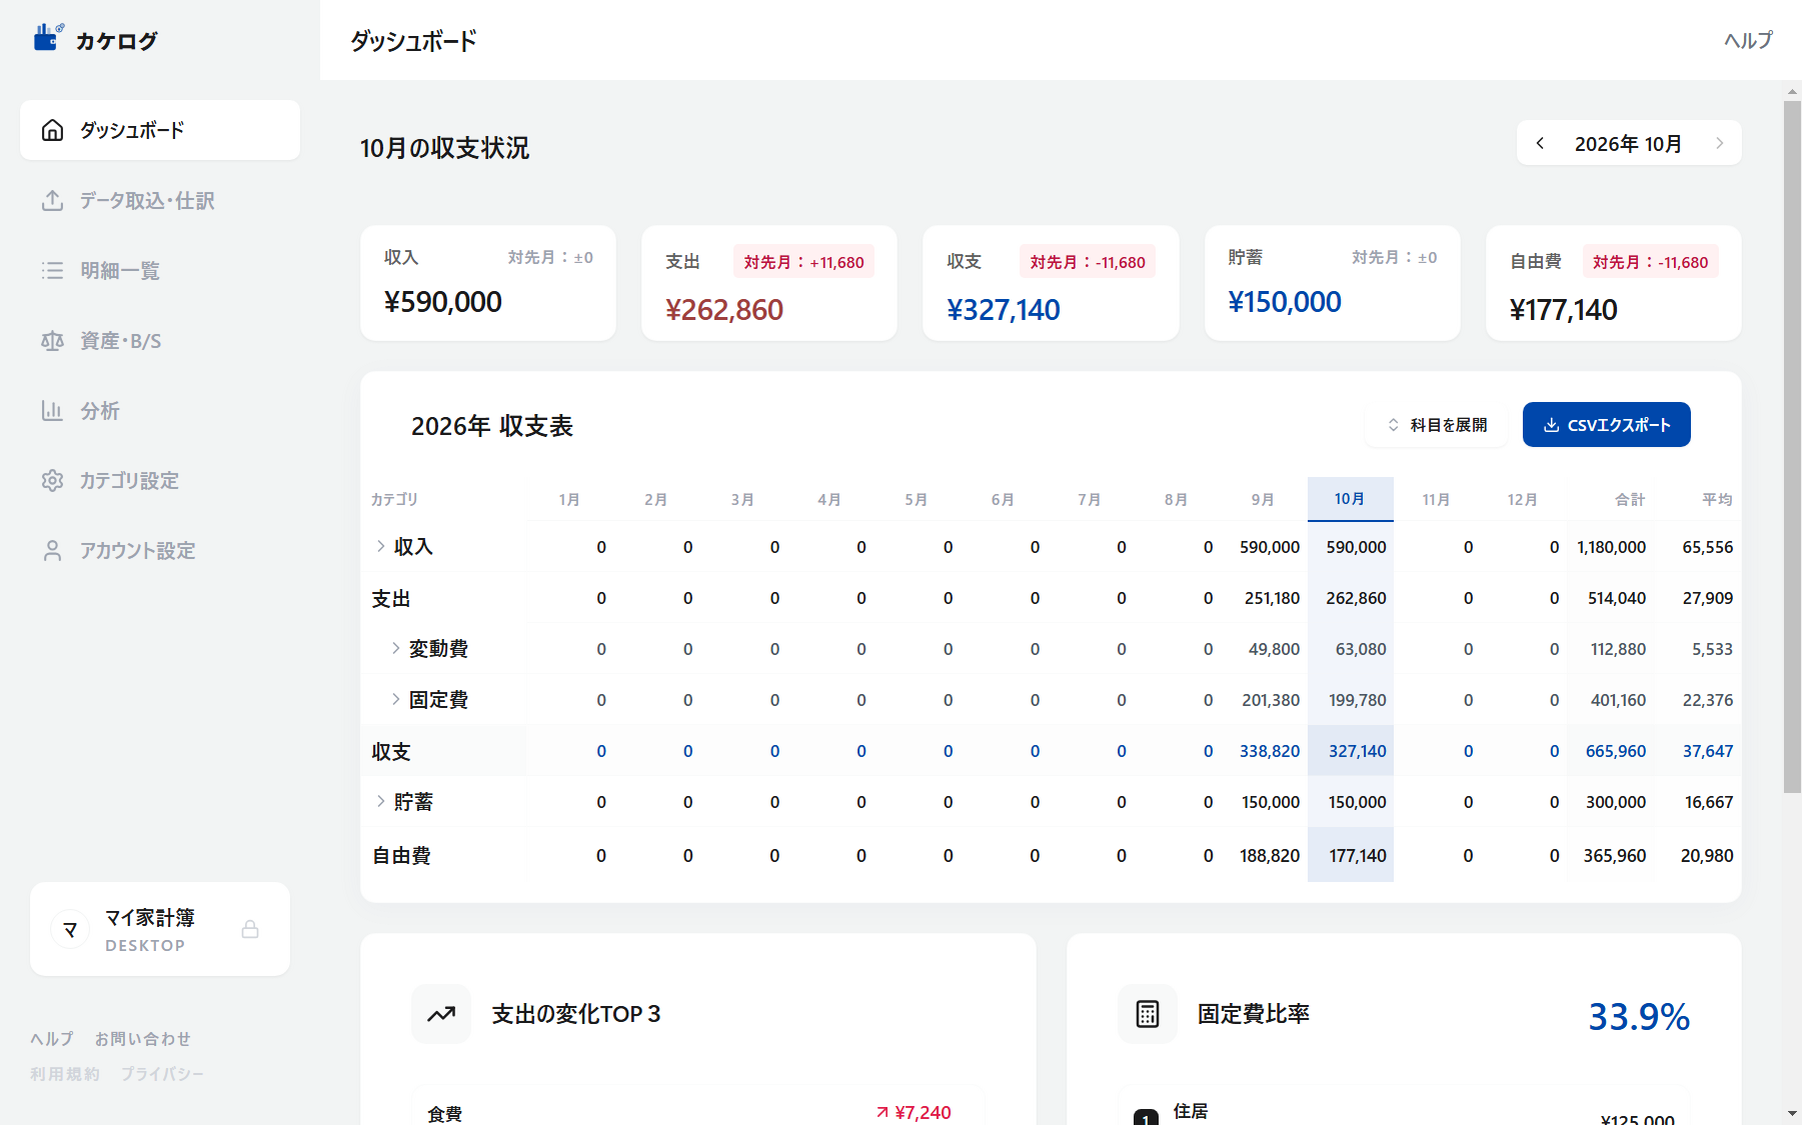Open the ダッシュボード home icon

coord(52,130)
